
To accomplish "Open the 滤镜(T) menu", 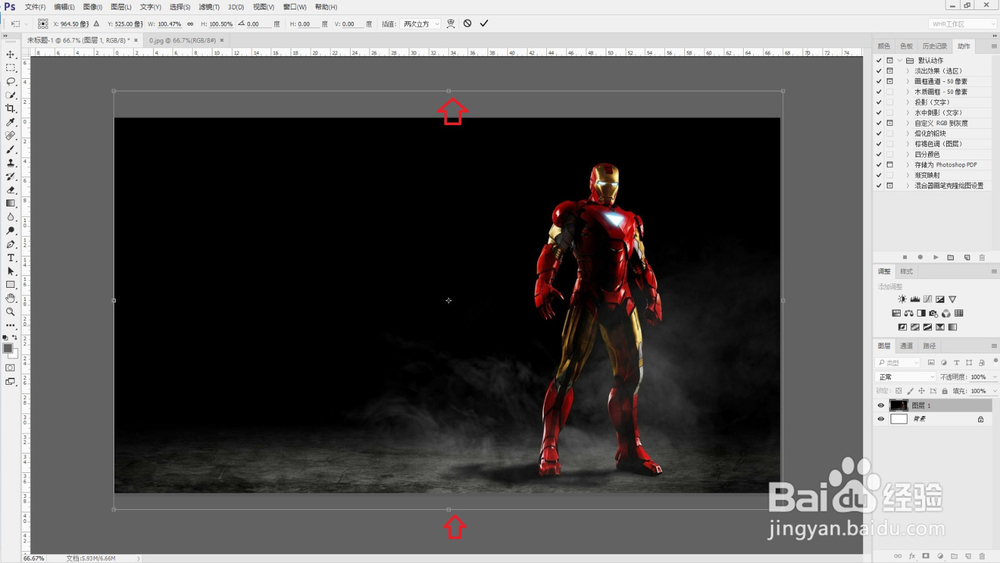I will tap(209, 7).
